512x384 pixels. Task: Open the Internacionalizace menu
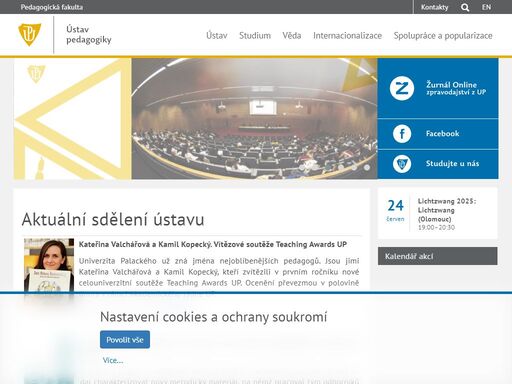coord(347,35)
